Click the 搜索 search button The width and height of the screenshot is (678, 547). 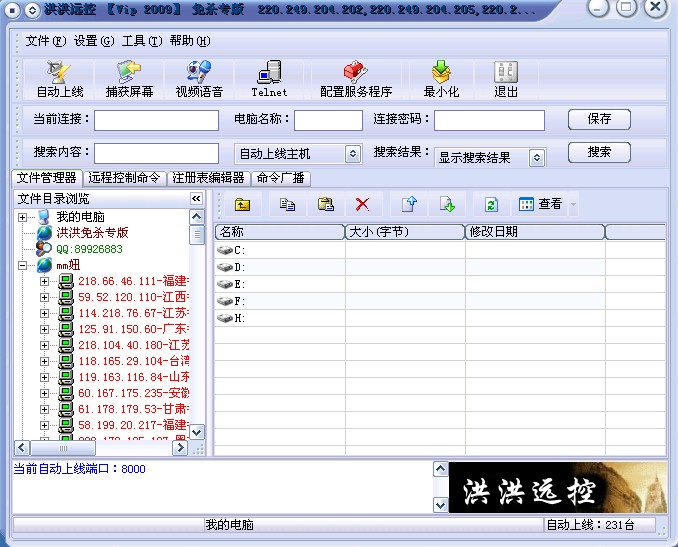pos(599,152)
